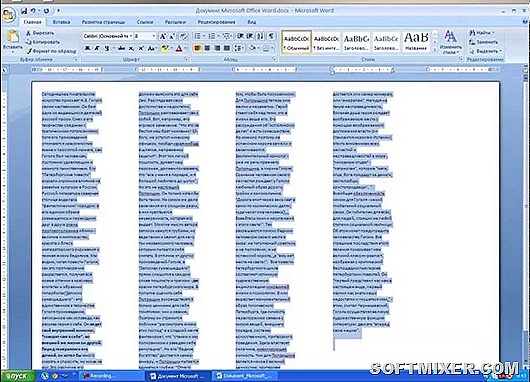Click the Найти find button

pyautogui.click(x=482, y=33)
